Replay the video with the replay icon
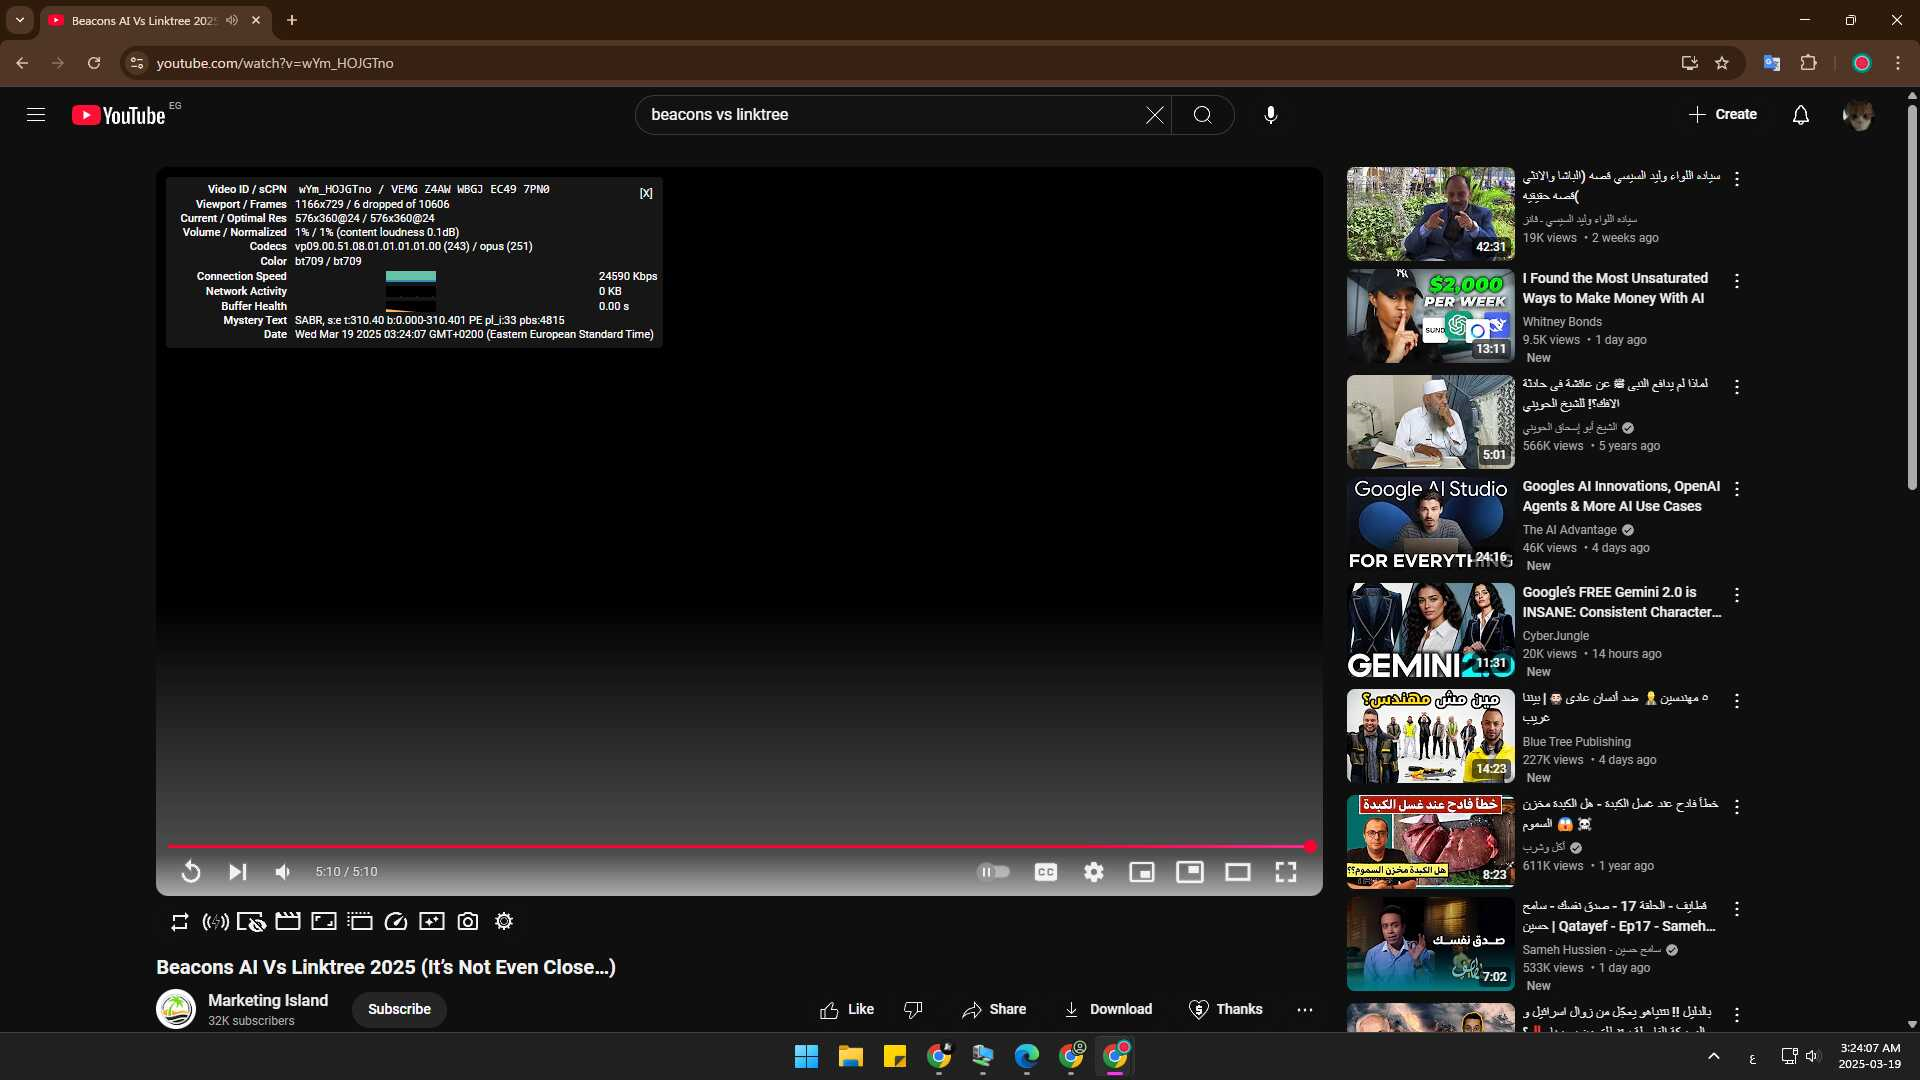The width and height of the screenshot is (1920, 1080). click(x=190, y=872)
